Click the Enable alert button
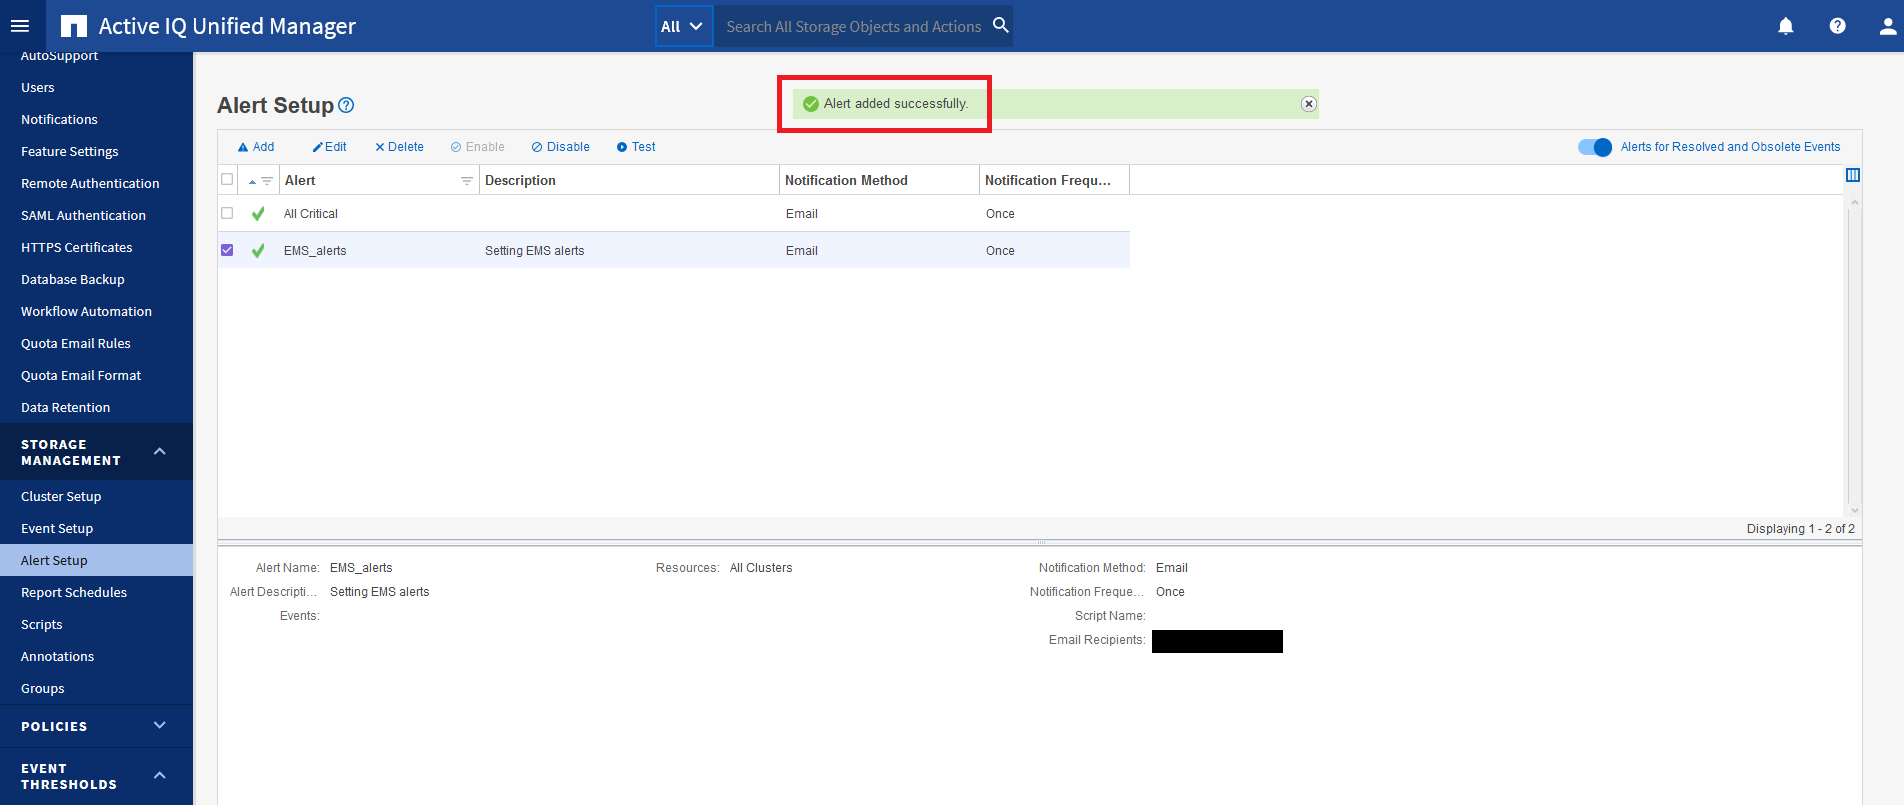This screenshot has height=805, width=1904. coord(477,147)
